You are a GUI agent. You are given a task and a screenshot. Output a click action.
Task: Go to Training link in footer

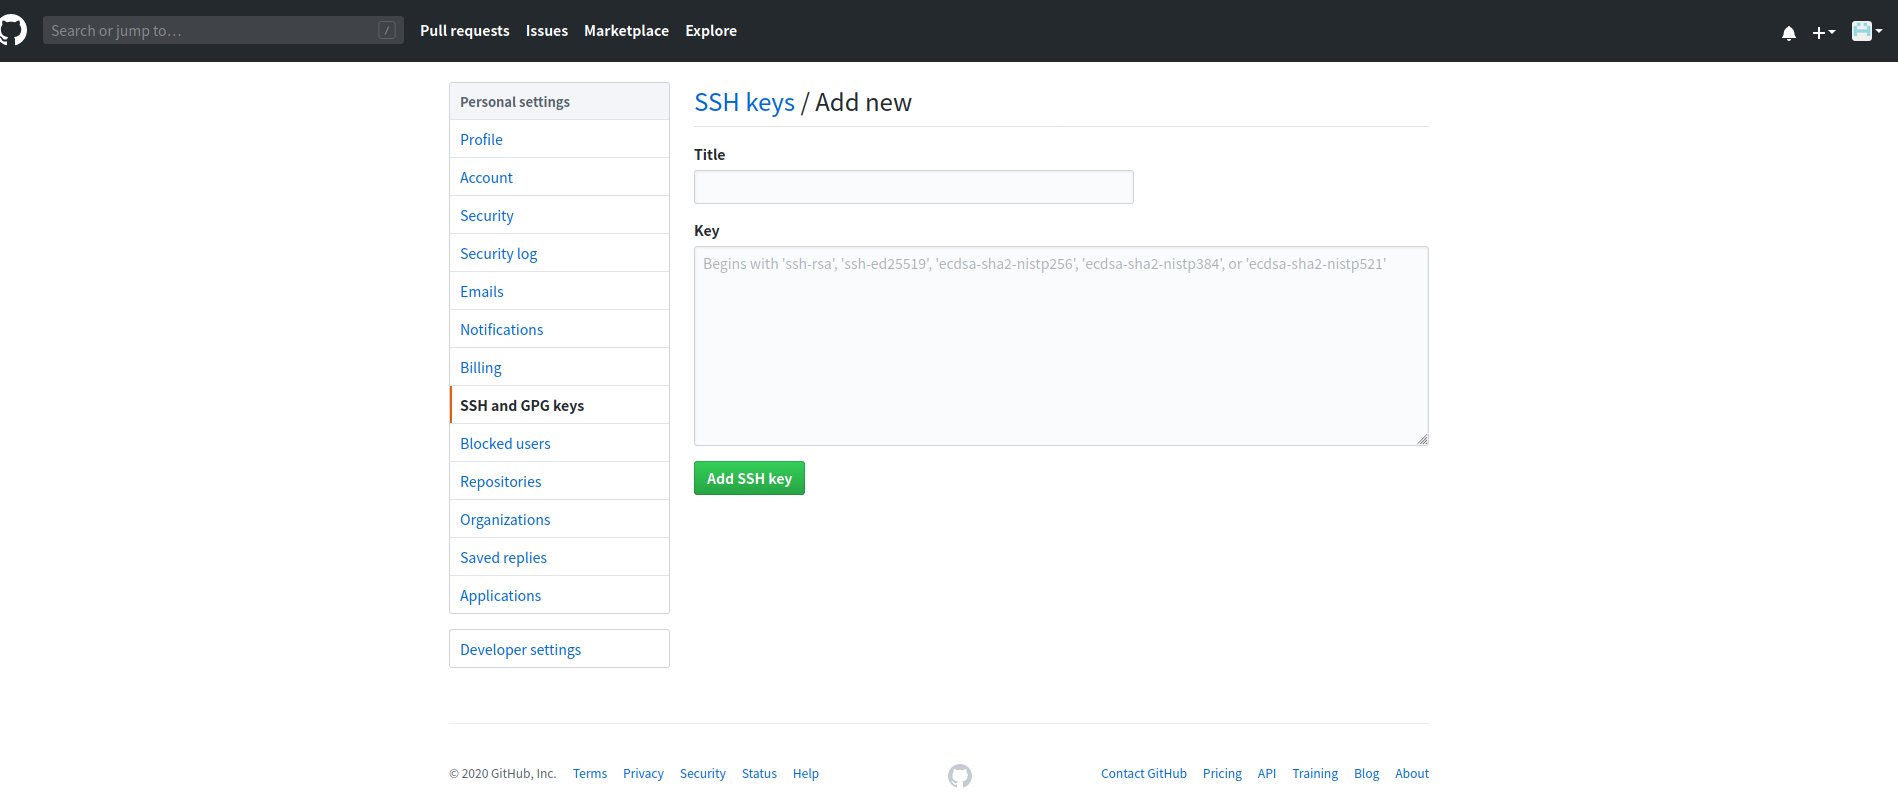point(1315,774)
